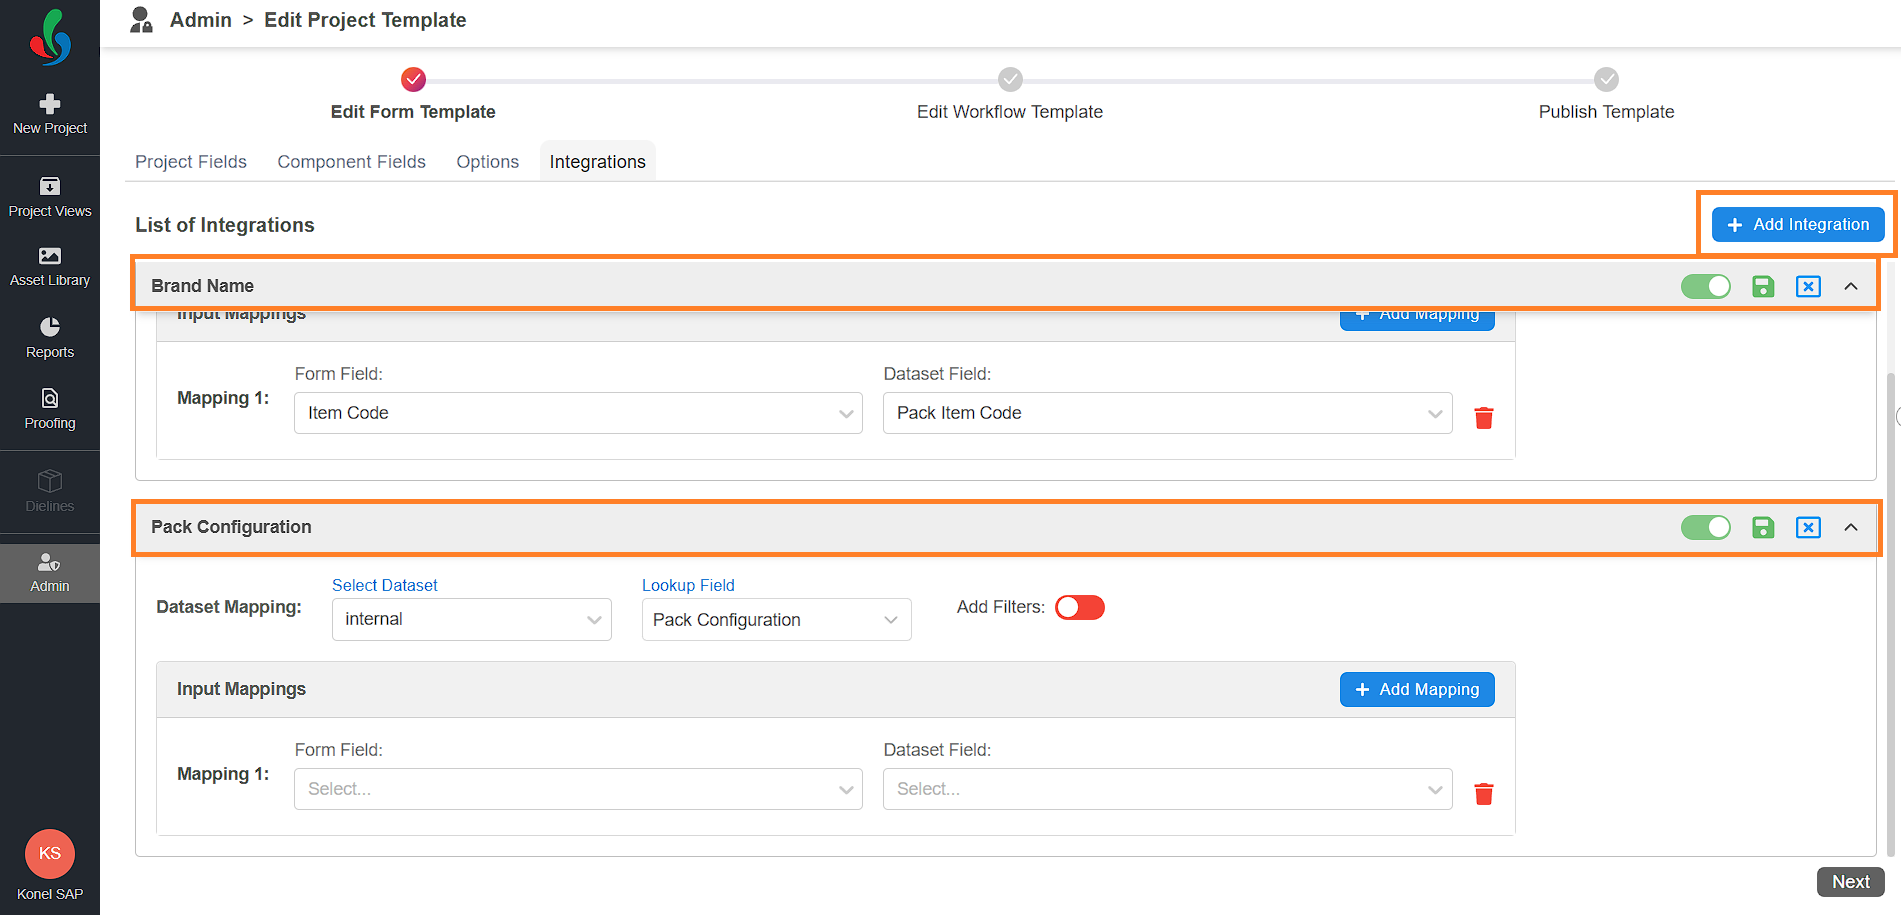The image size is (1901, 915).
Task: Disable the Brand Name integration toggle
Action: 1705,287
